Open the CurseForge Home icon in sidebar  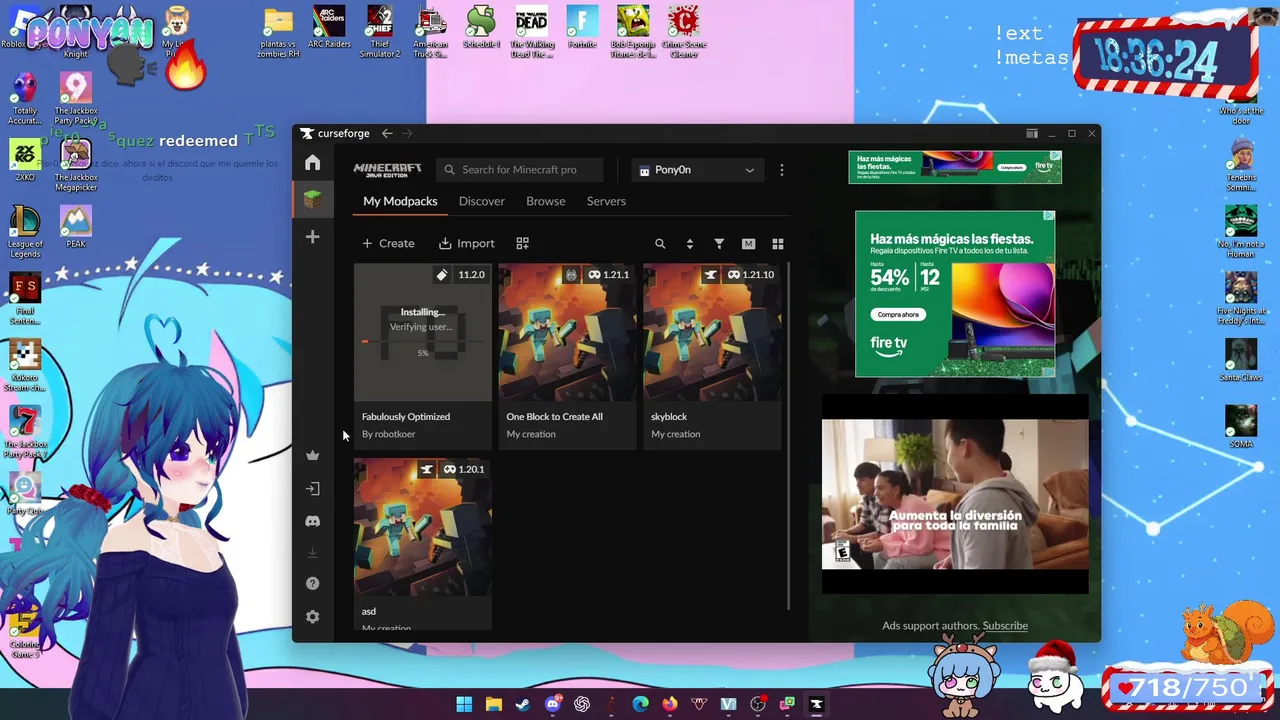click(x=313, y=163)
